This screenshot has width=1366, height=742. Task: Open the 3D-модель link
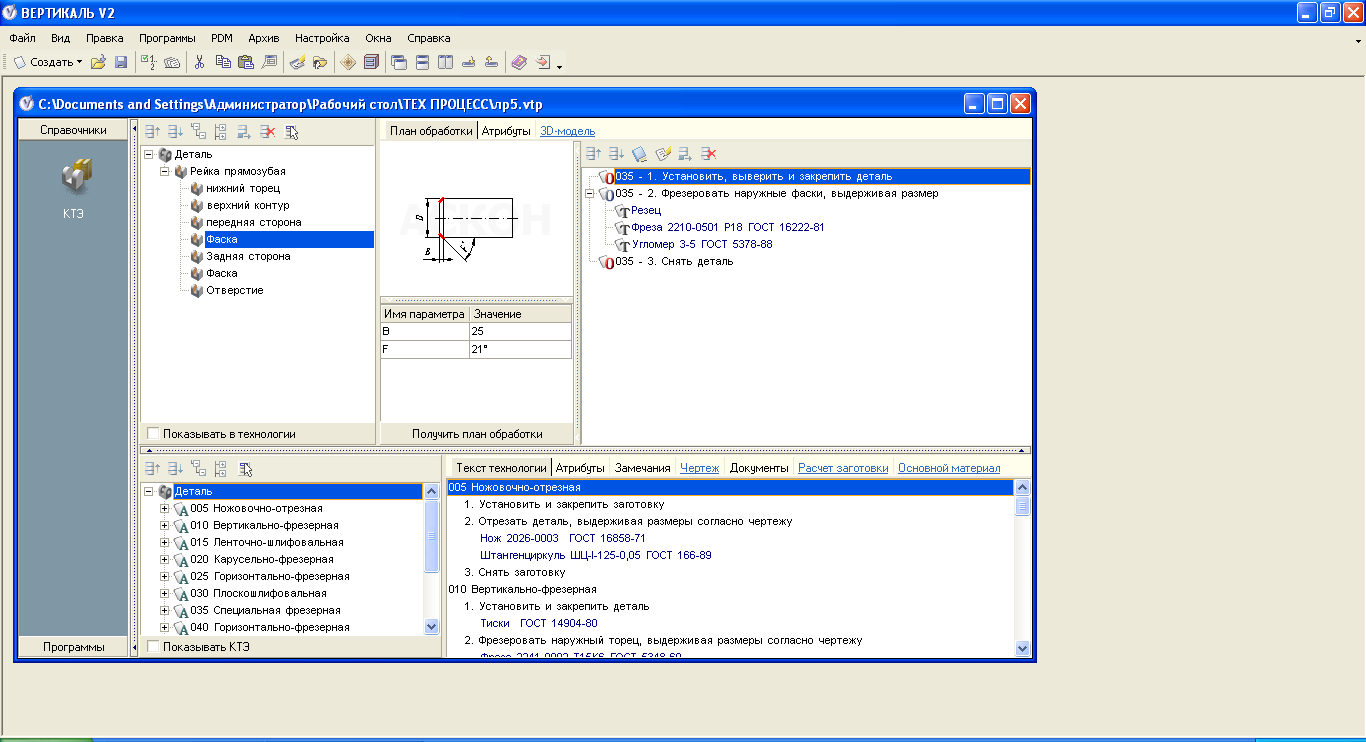click(x=567, y=131)
